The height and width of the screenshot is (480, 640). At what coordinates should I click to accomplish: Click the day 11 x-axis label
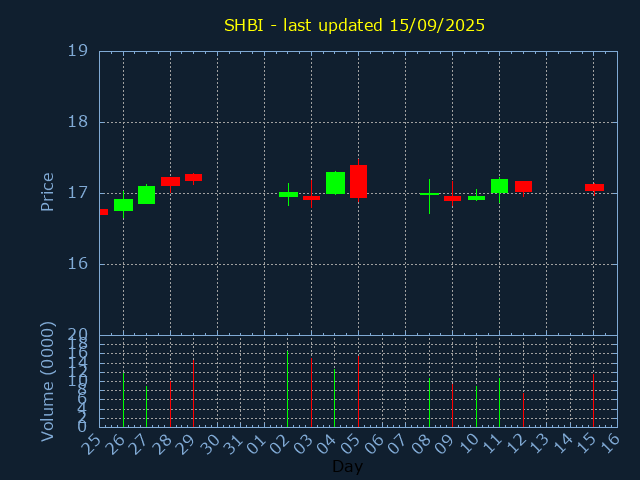[491, 444]
